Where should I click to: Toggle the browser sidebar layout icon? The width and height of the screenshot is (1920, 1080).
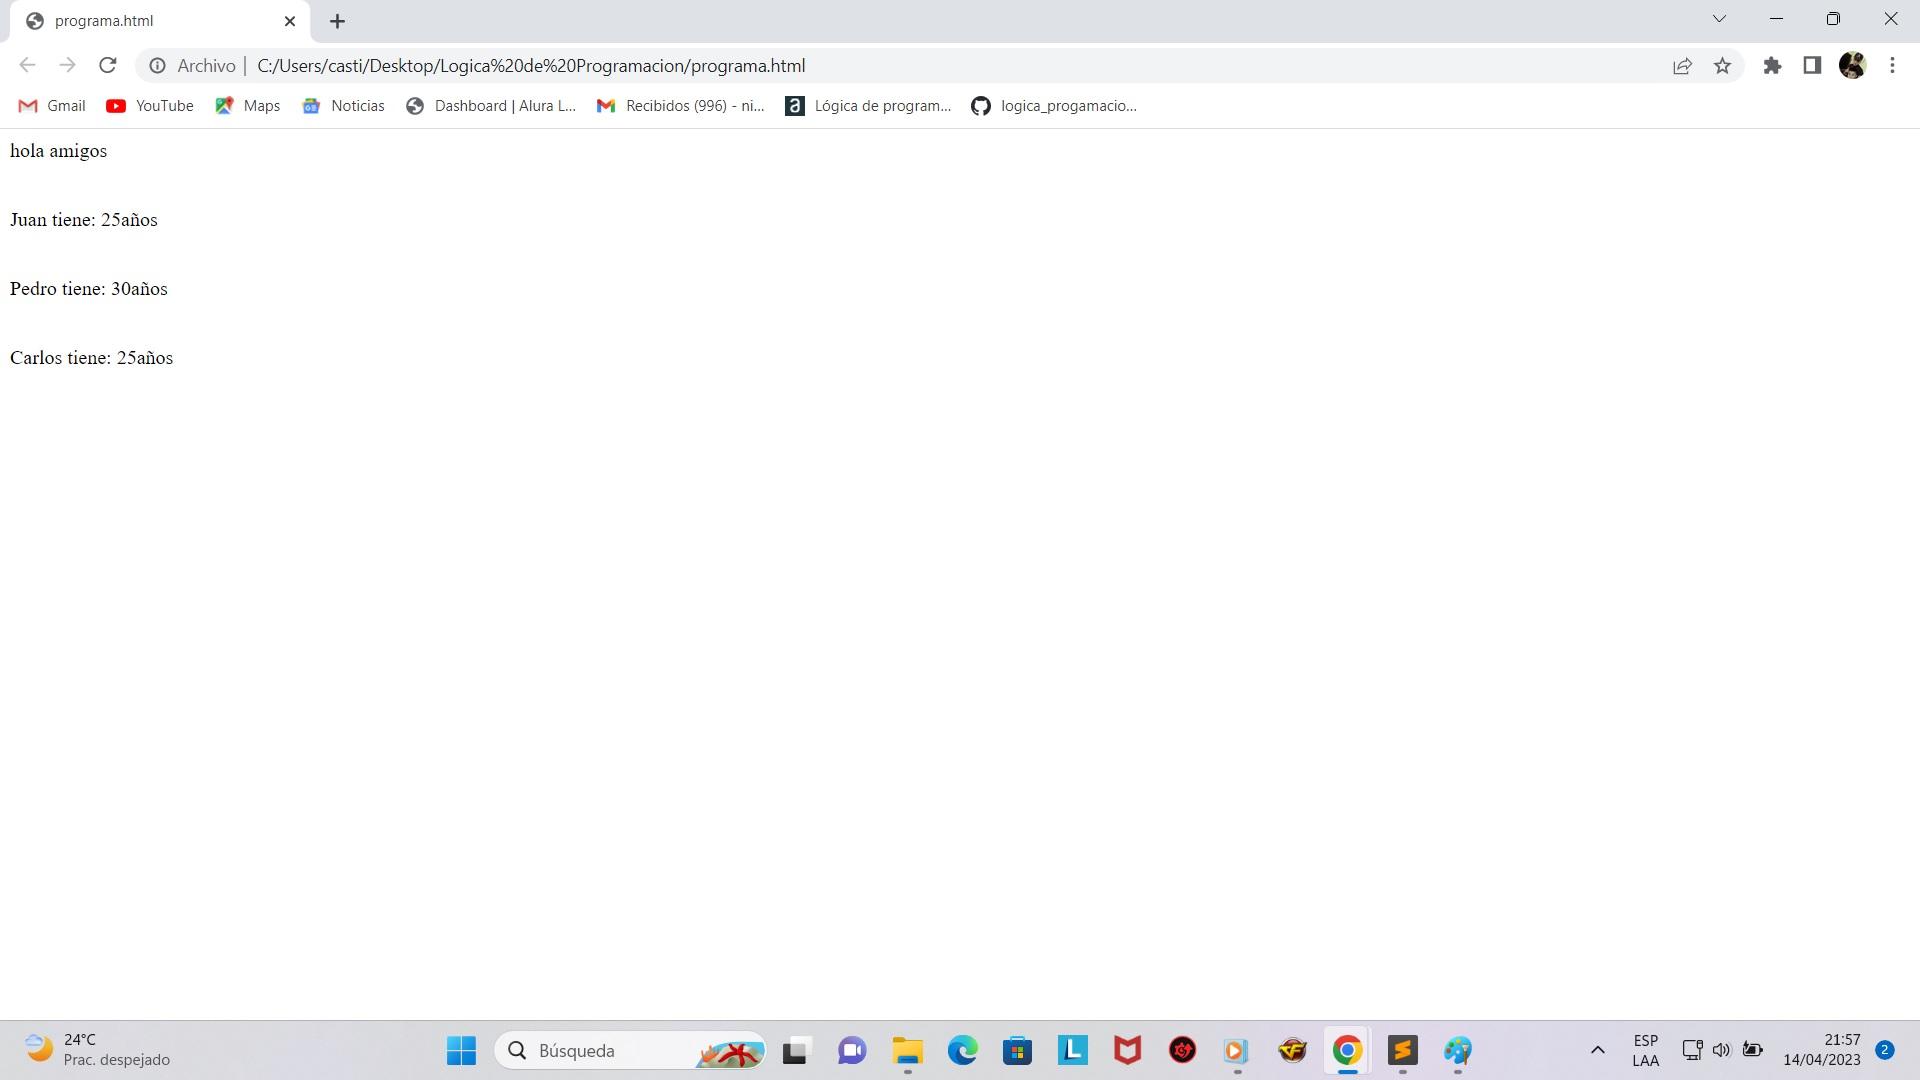point(1813,66)
